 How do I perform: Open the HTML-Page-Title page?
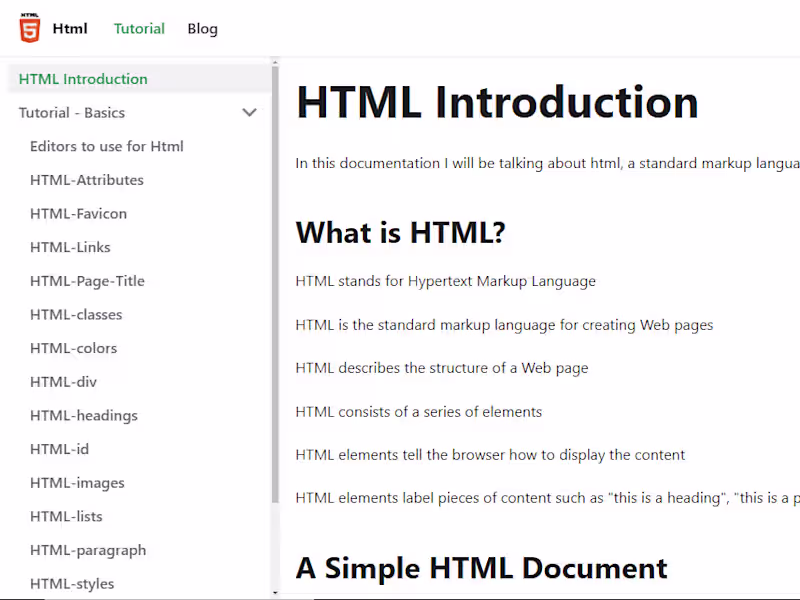pyautogui.click(x=87, y=281)
